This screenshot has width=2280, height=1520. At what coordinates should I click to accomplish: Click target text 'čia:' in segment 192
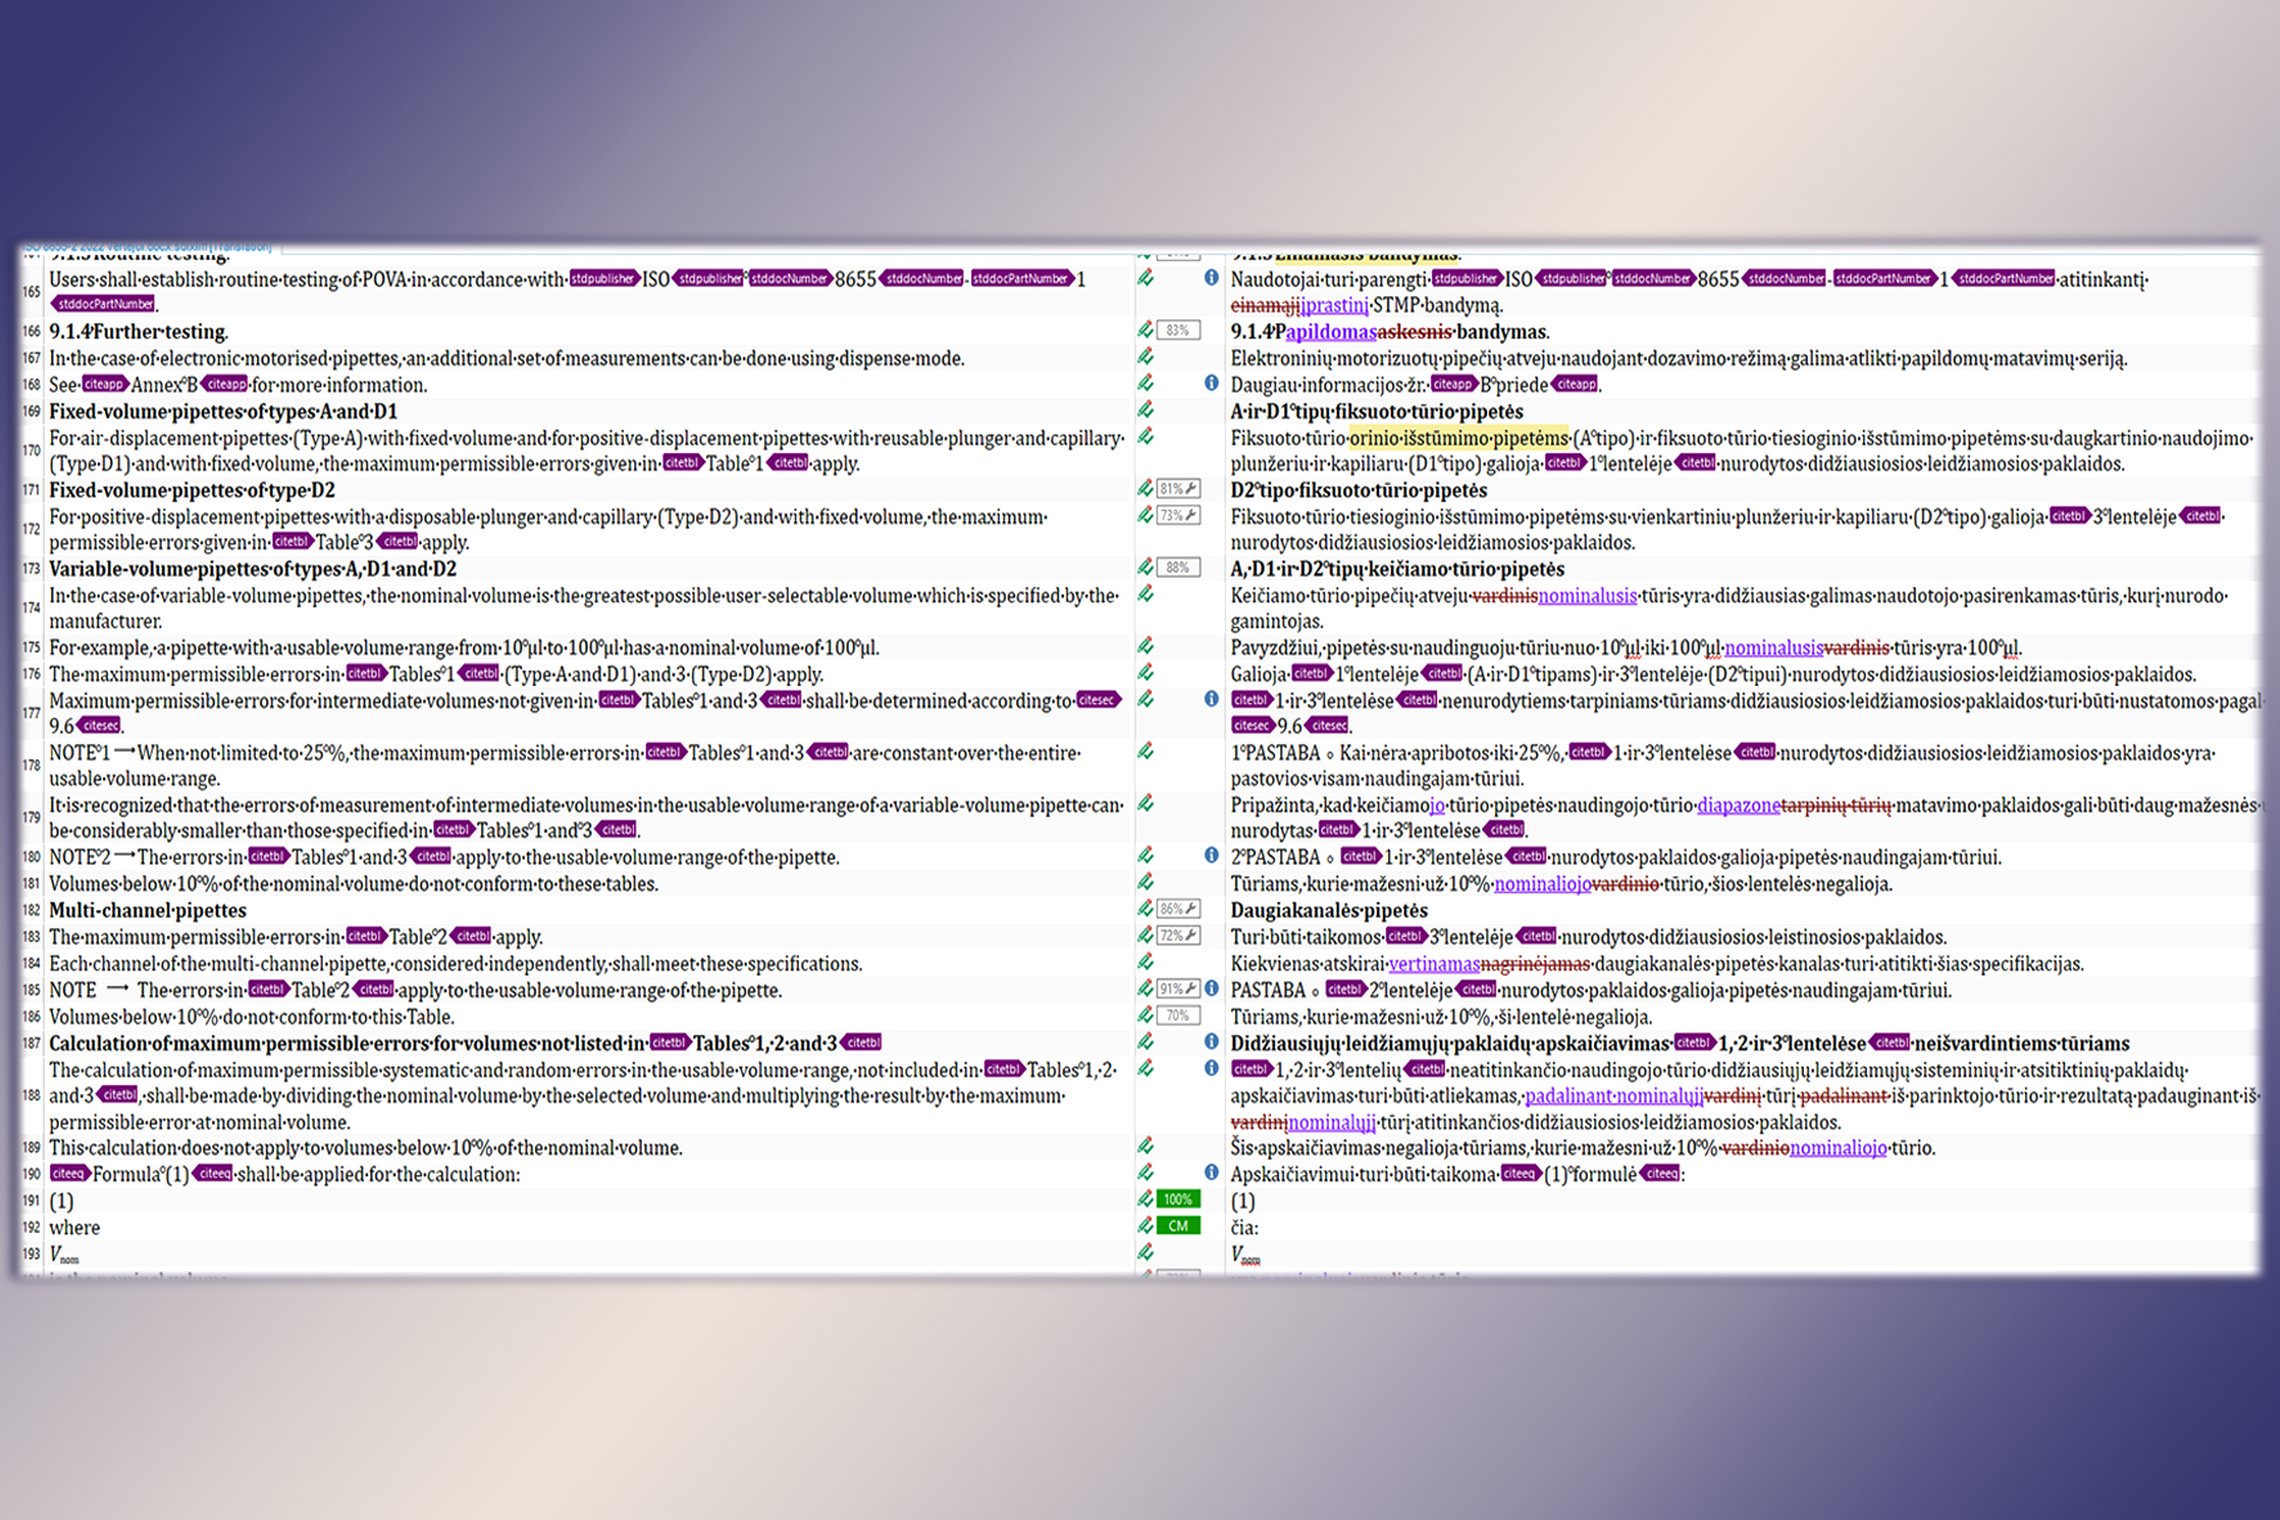pos(1245,1227)
